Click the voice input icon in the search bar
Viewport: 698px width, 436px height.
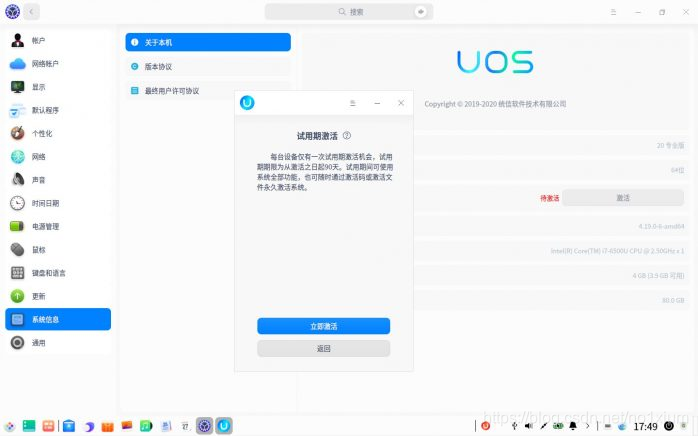pos(420,12)
